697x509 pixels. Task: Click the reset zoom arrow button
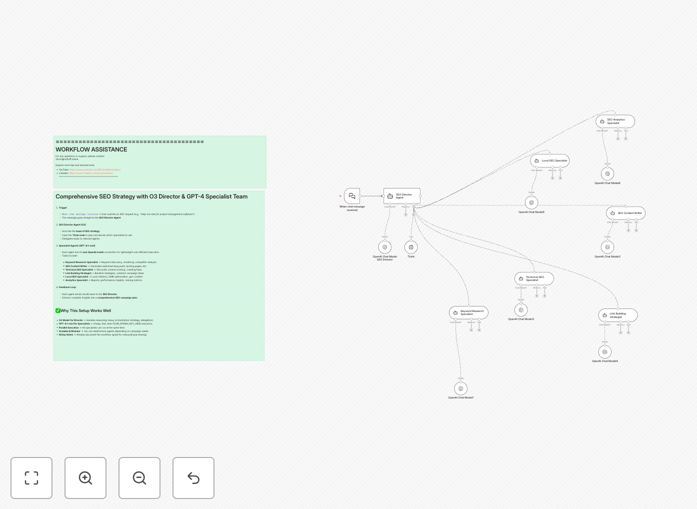tap(193, 478)
